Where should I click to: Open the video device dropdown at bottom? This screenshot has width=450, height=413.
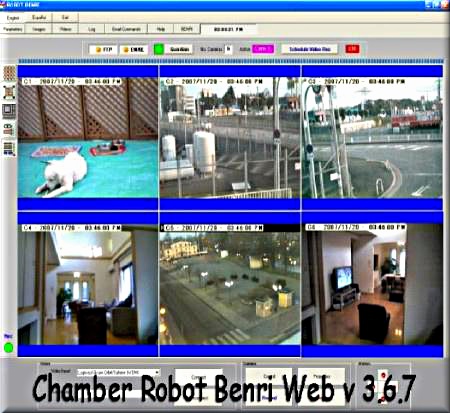(x=119, y=372)
